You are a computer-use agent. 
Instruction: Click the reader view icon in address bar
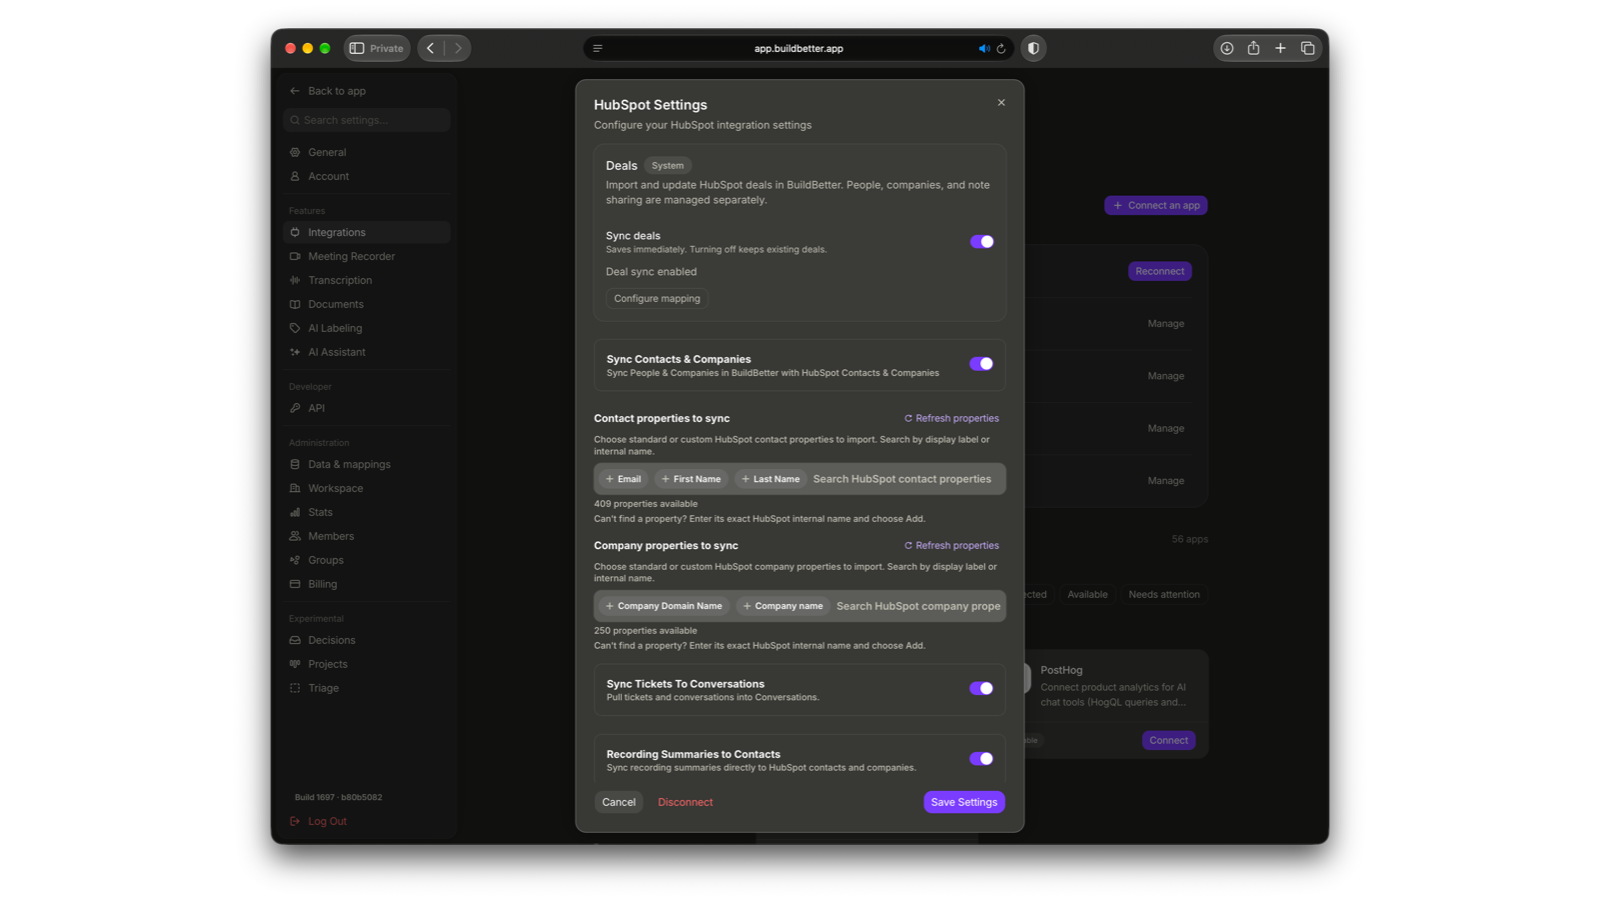[598, 48]
